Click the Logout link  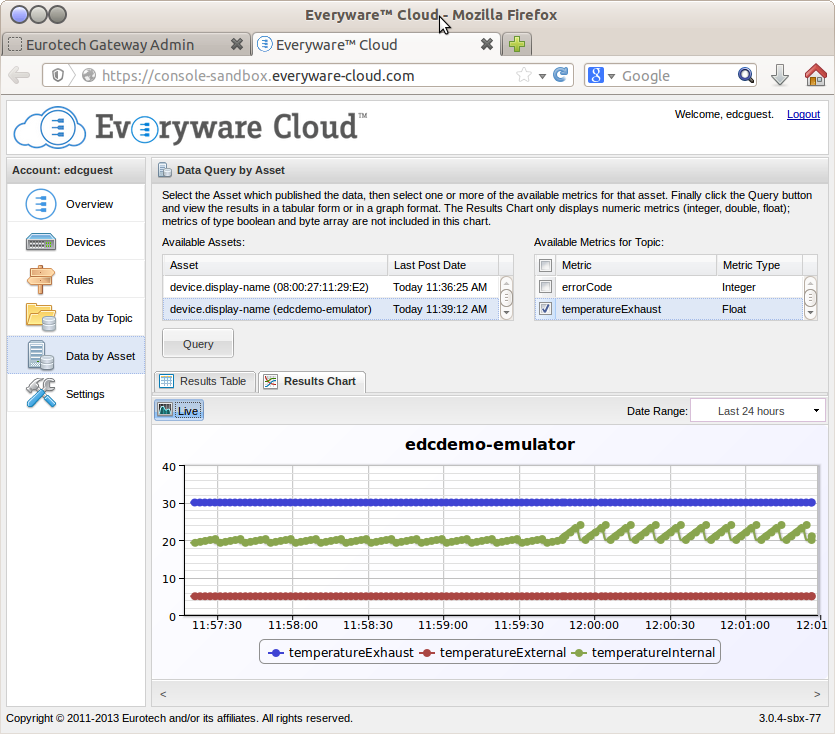click(803, 114)
